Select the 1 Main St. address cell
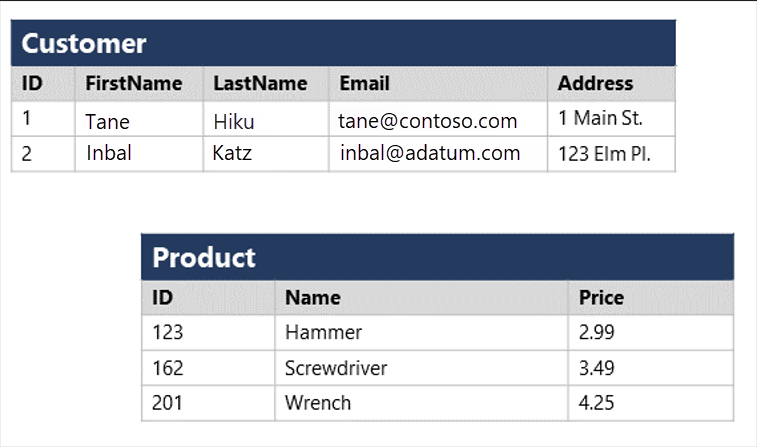The width and height of the screenshot is (757, 447). [600, 119]
